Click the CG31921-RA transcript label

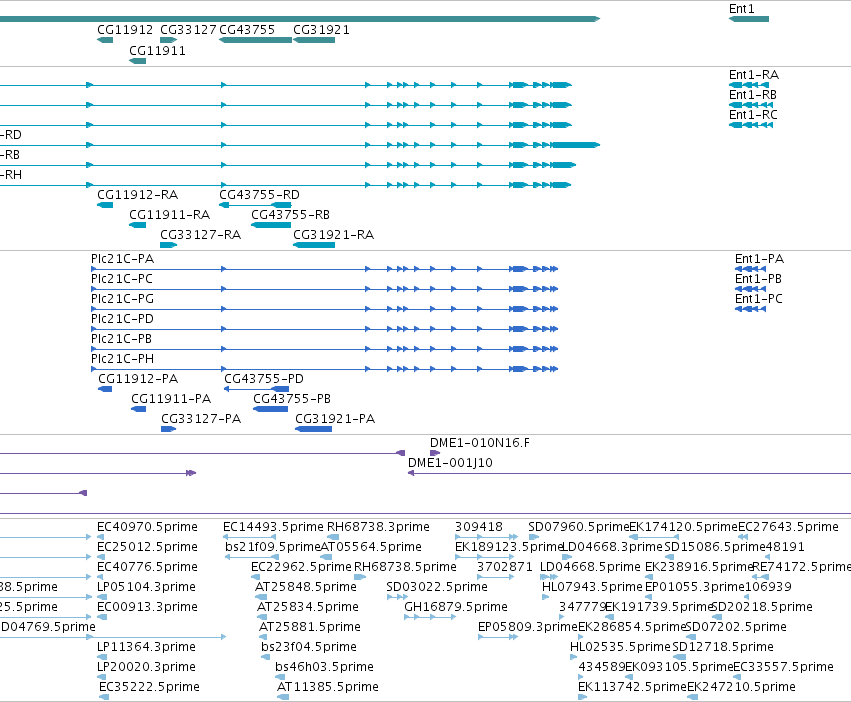point(333,235)
